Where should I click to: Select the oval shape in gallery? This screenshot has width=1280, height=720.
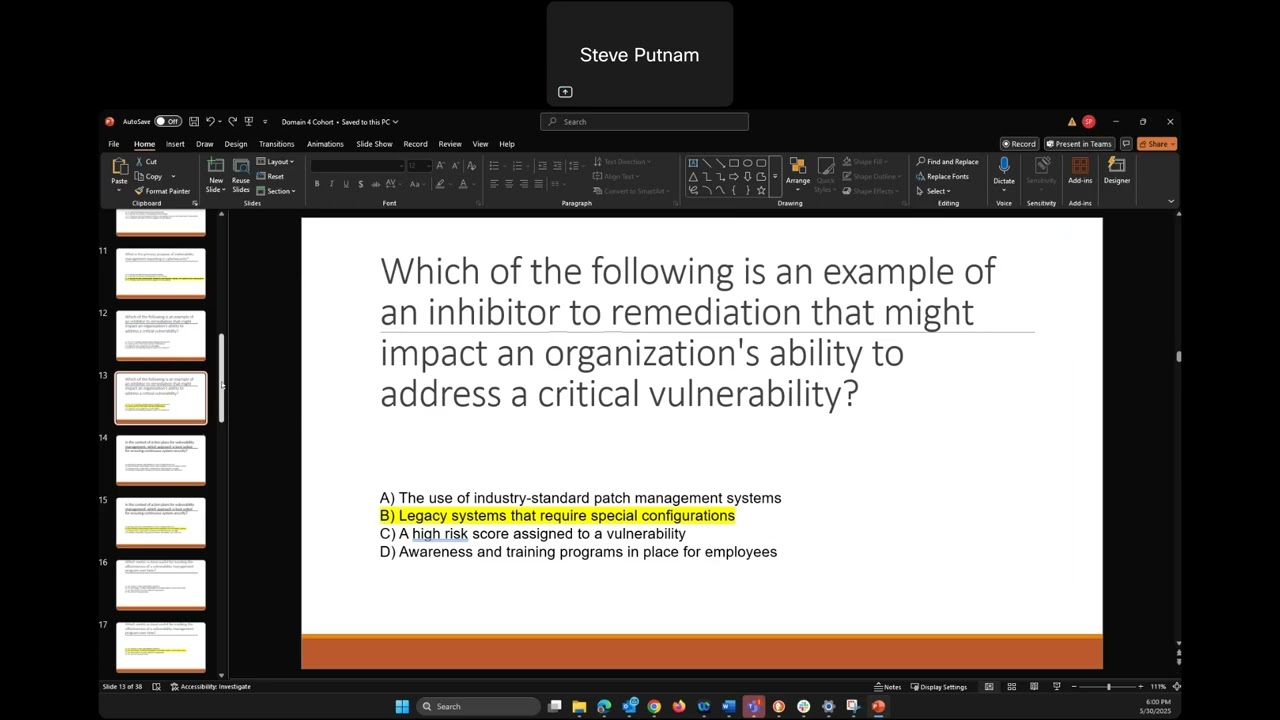click(x=747, y=163)
